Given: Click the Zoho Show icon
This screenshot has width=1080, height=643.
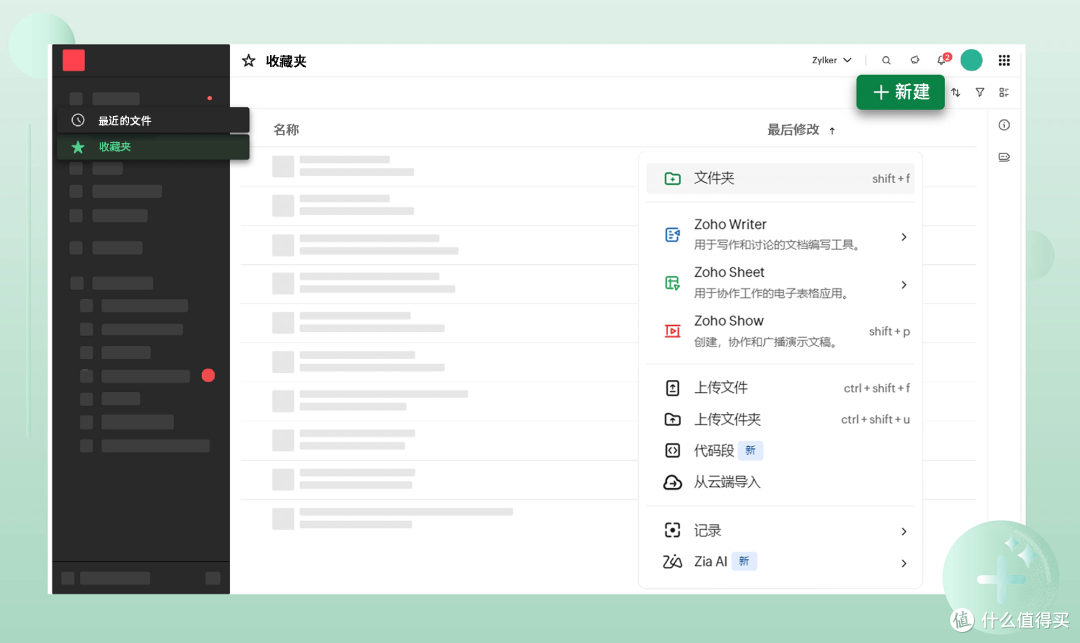Looking at the screenshot, I should pyautogui.click(x=672, y=331).
